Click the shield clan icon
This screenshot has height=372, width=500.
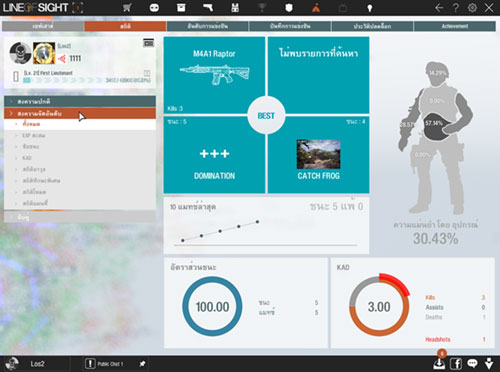point(289,7)
